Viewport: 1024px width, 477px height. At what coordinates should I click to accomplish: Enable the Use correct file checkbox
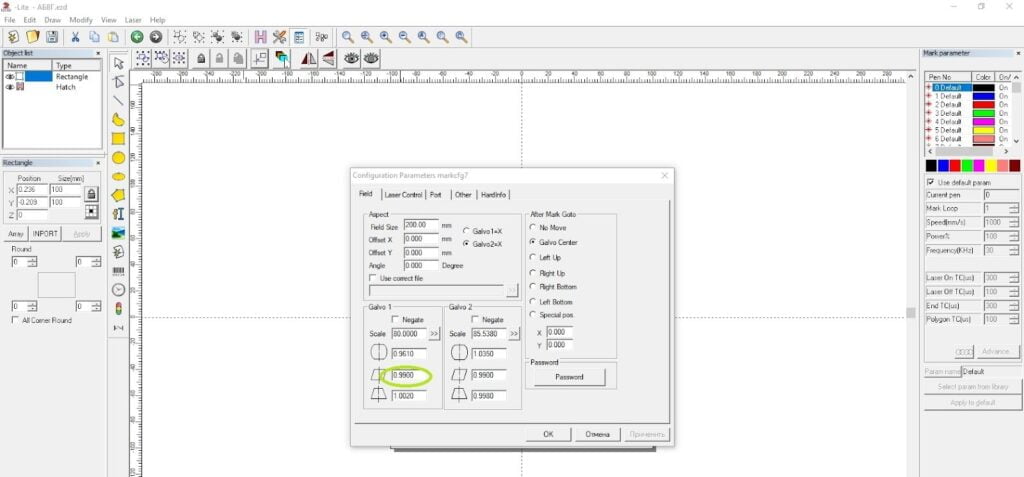coord(374,278)
